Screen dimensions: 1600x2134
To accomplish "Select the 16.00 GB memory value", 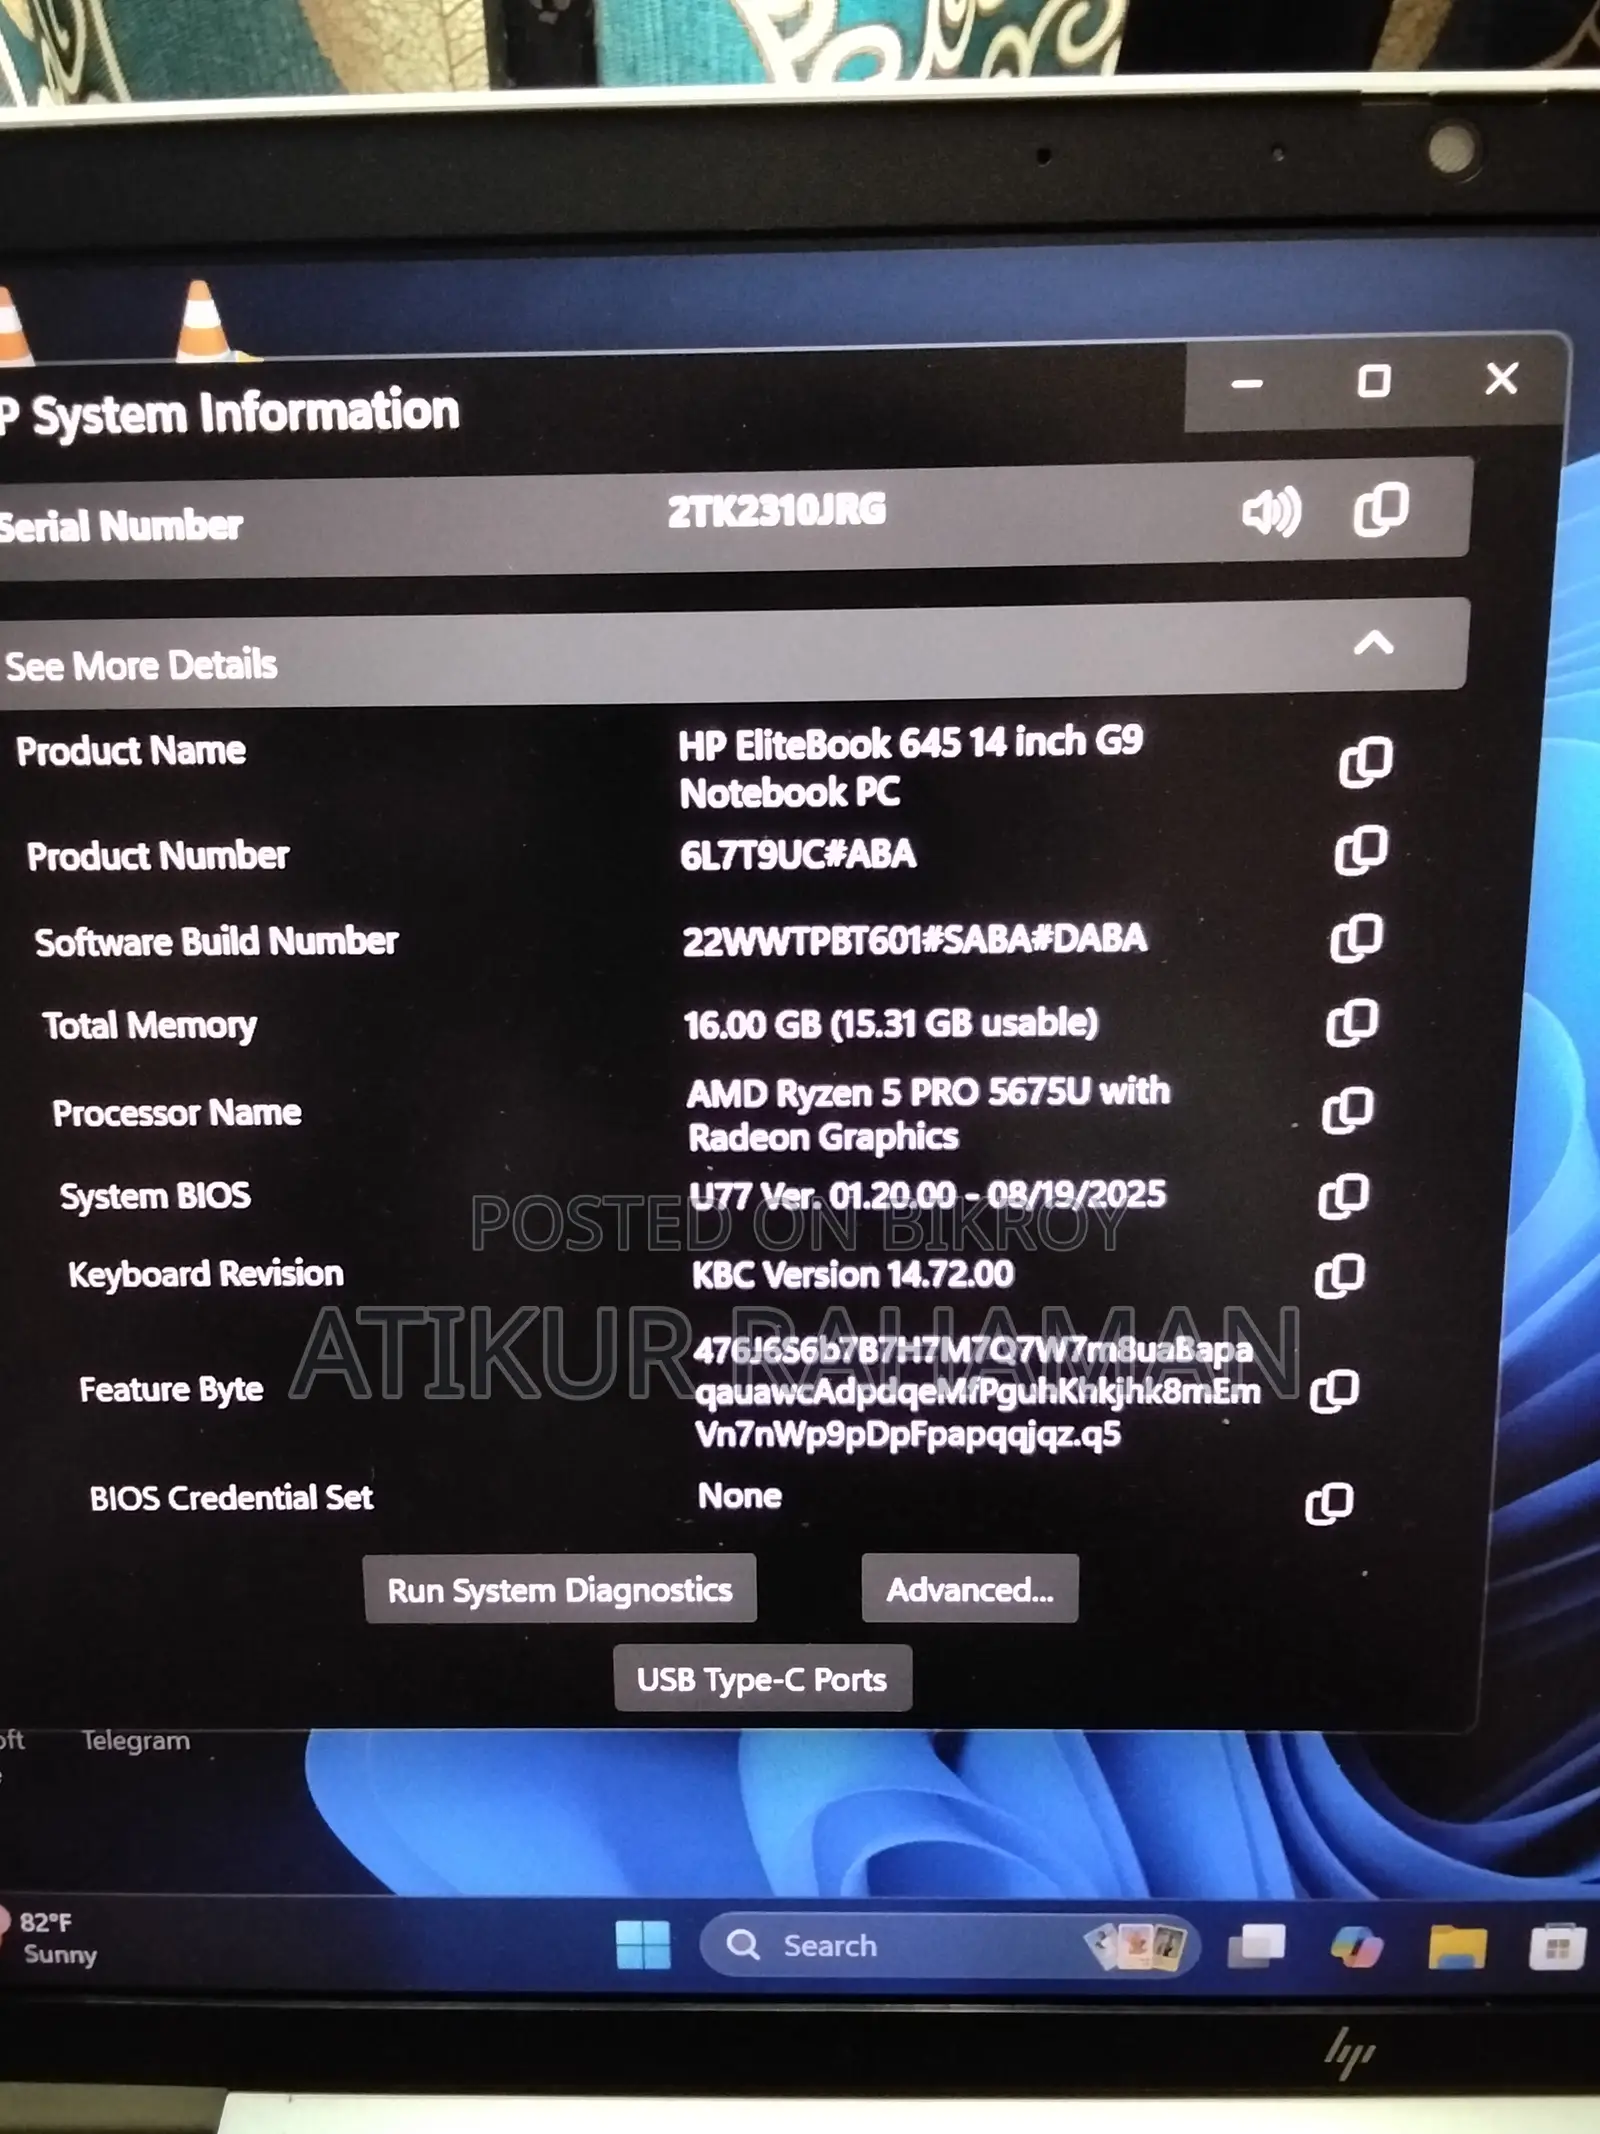I will click(x=891, y=1024).
